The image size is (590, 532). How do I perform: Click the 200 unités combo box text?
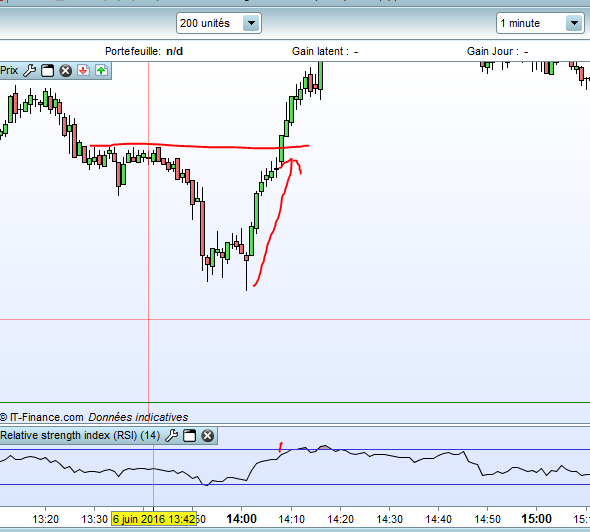coord(205,23)
